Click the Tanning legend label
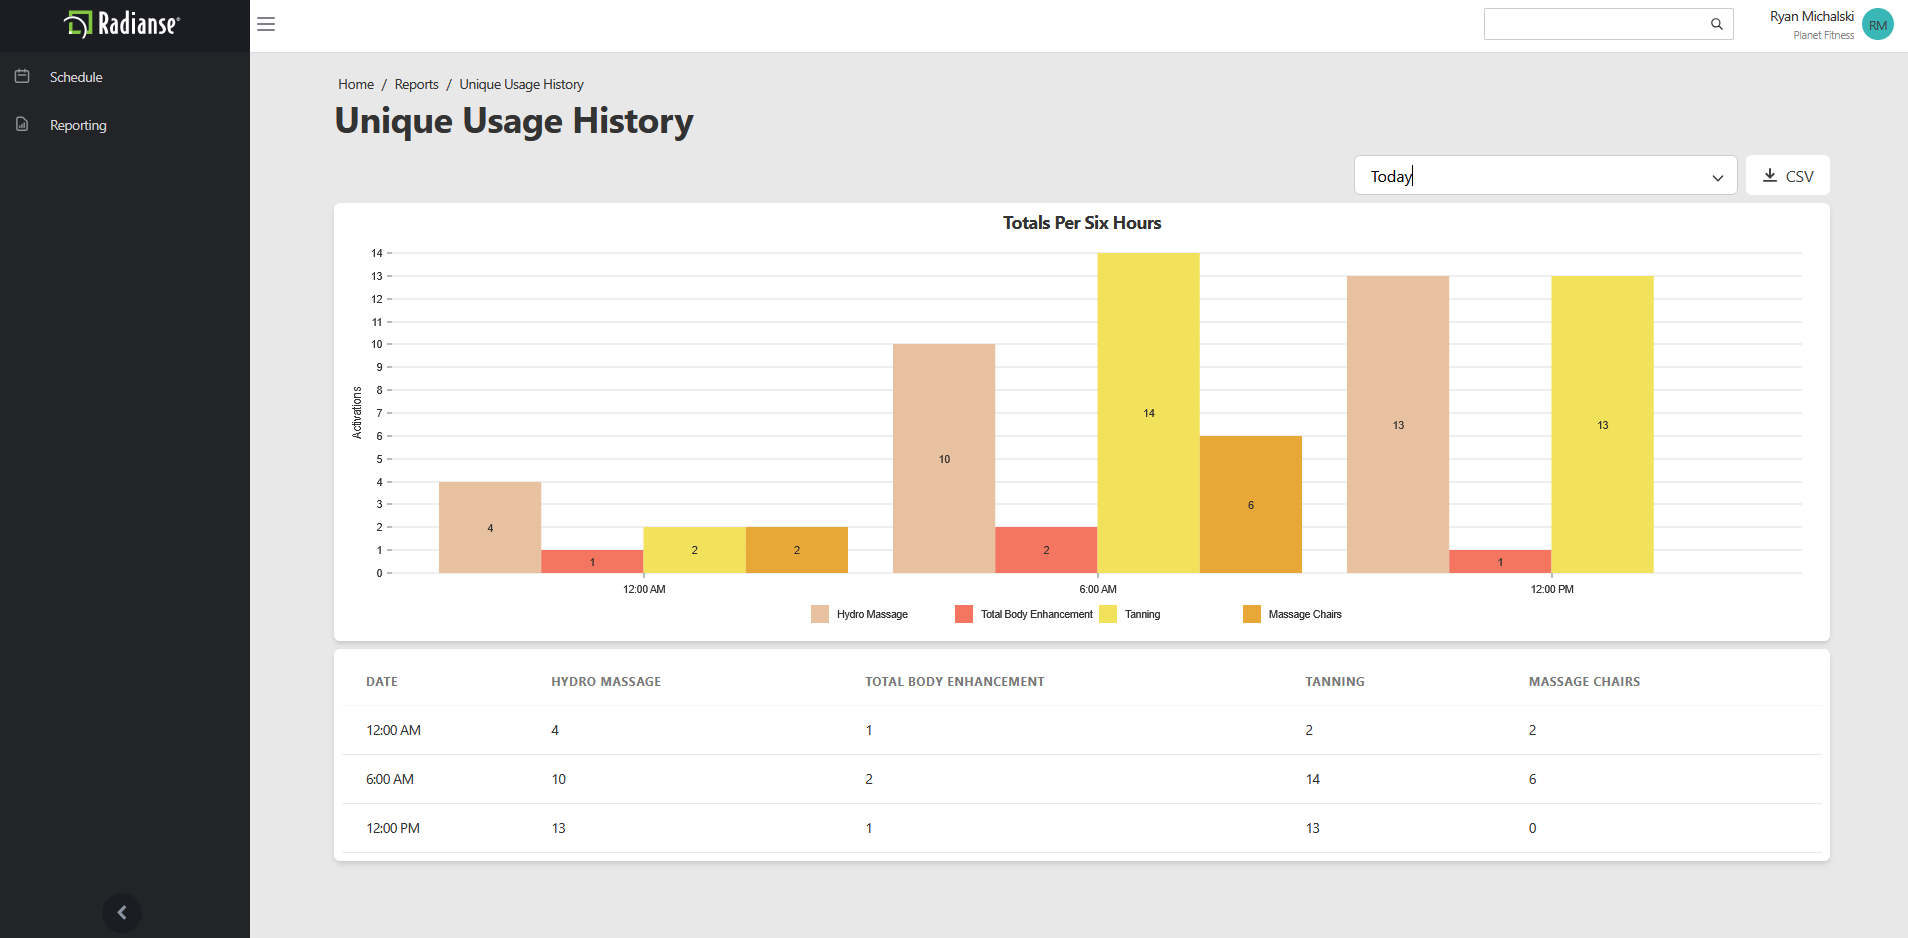1908x938 pixels. pos(1142,614)
